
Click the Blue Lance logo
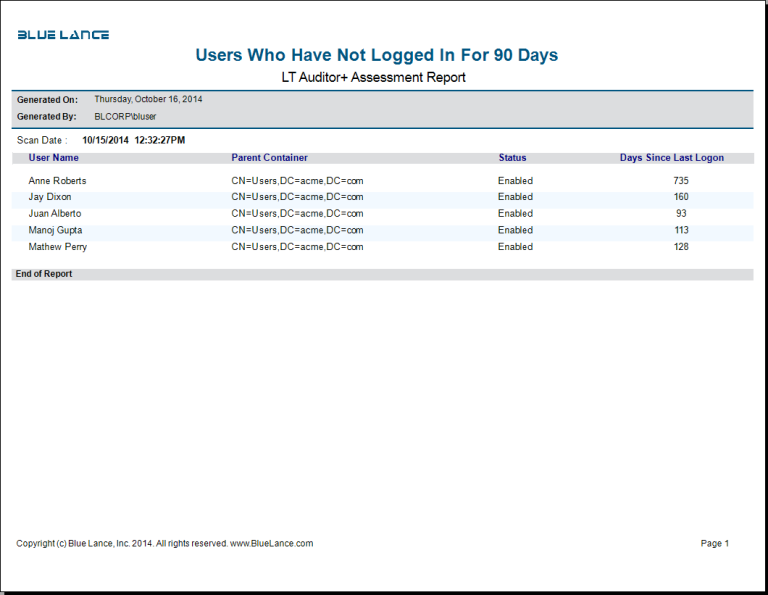[x=63, y=35]
